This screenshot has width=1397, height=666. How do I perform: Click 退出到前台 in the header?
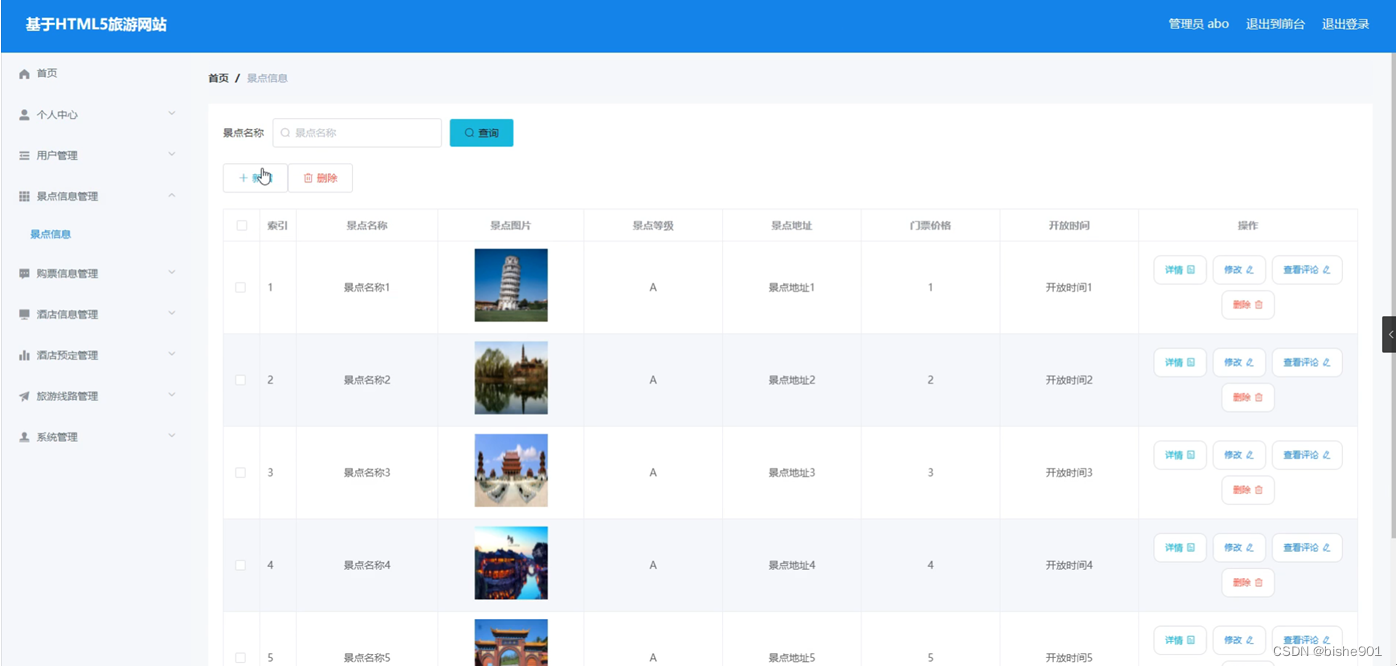point(1275,24)
